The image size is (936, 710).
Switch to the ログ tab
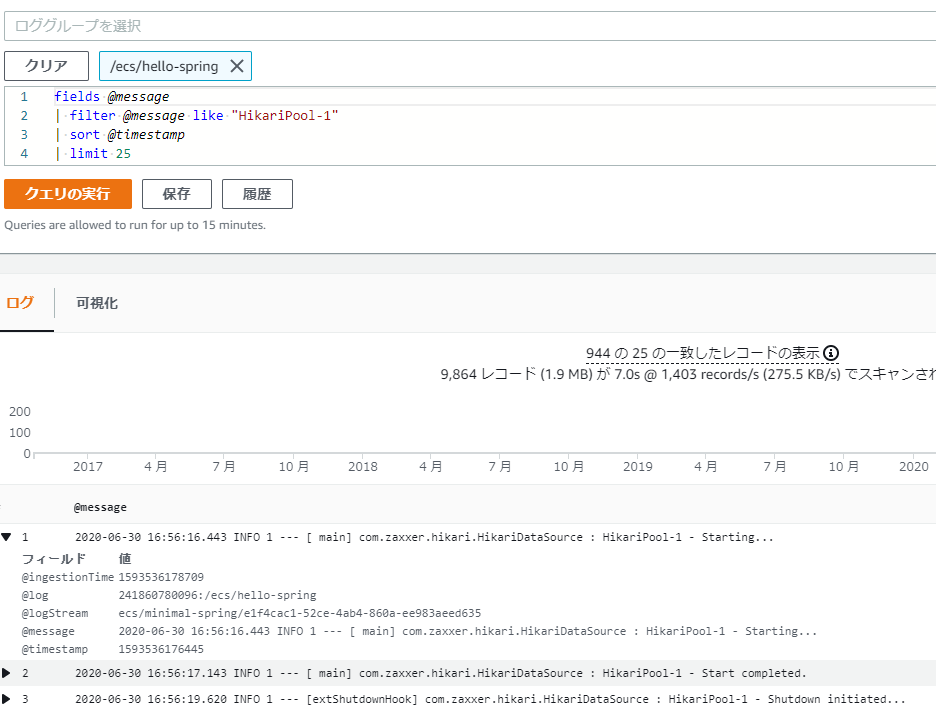point(20,303)
